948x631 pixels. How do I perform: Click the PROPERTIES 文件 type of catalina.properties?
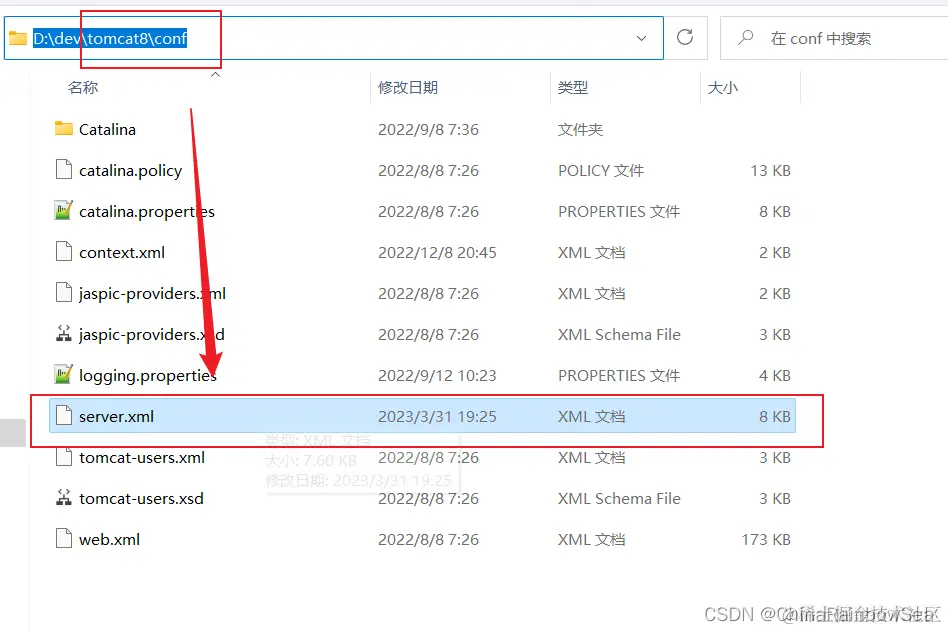618,212
